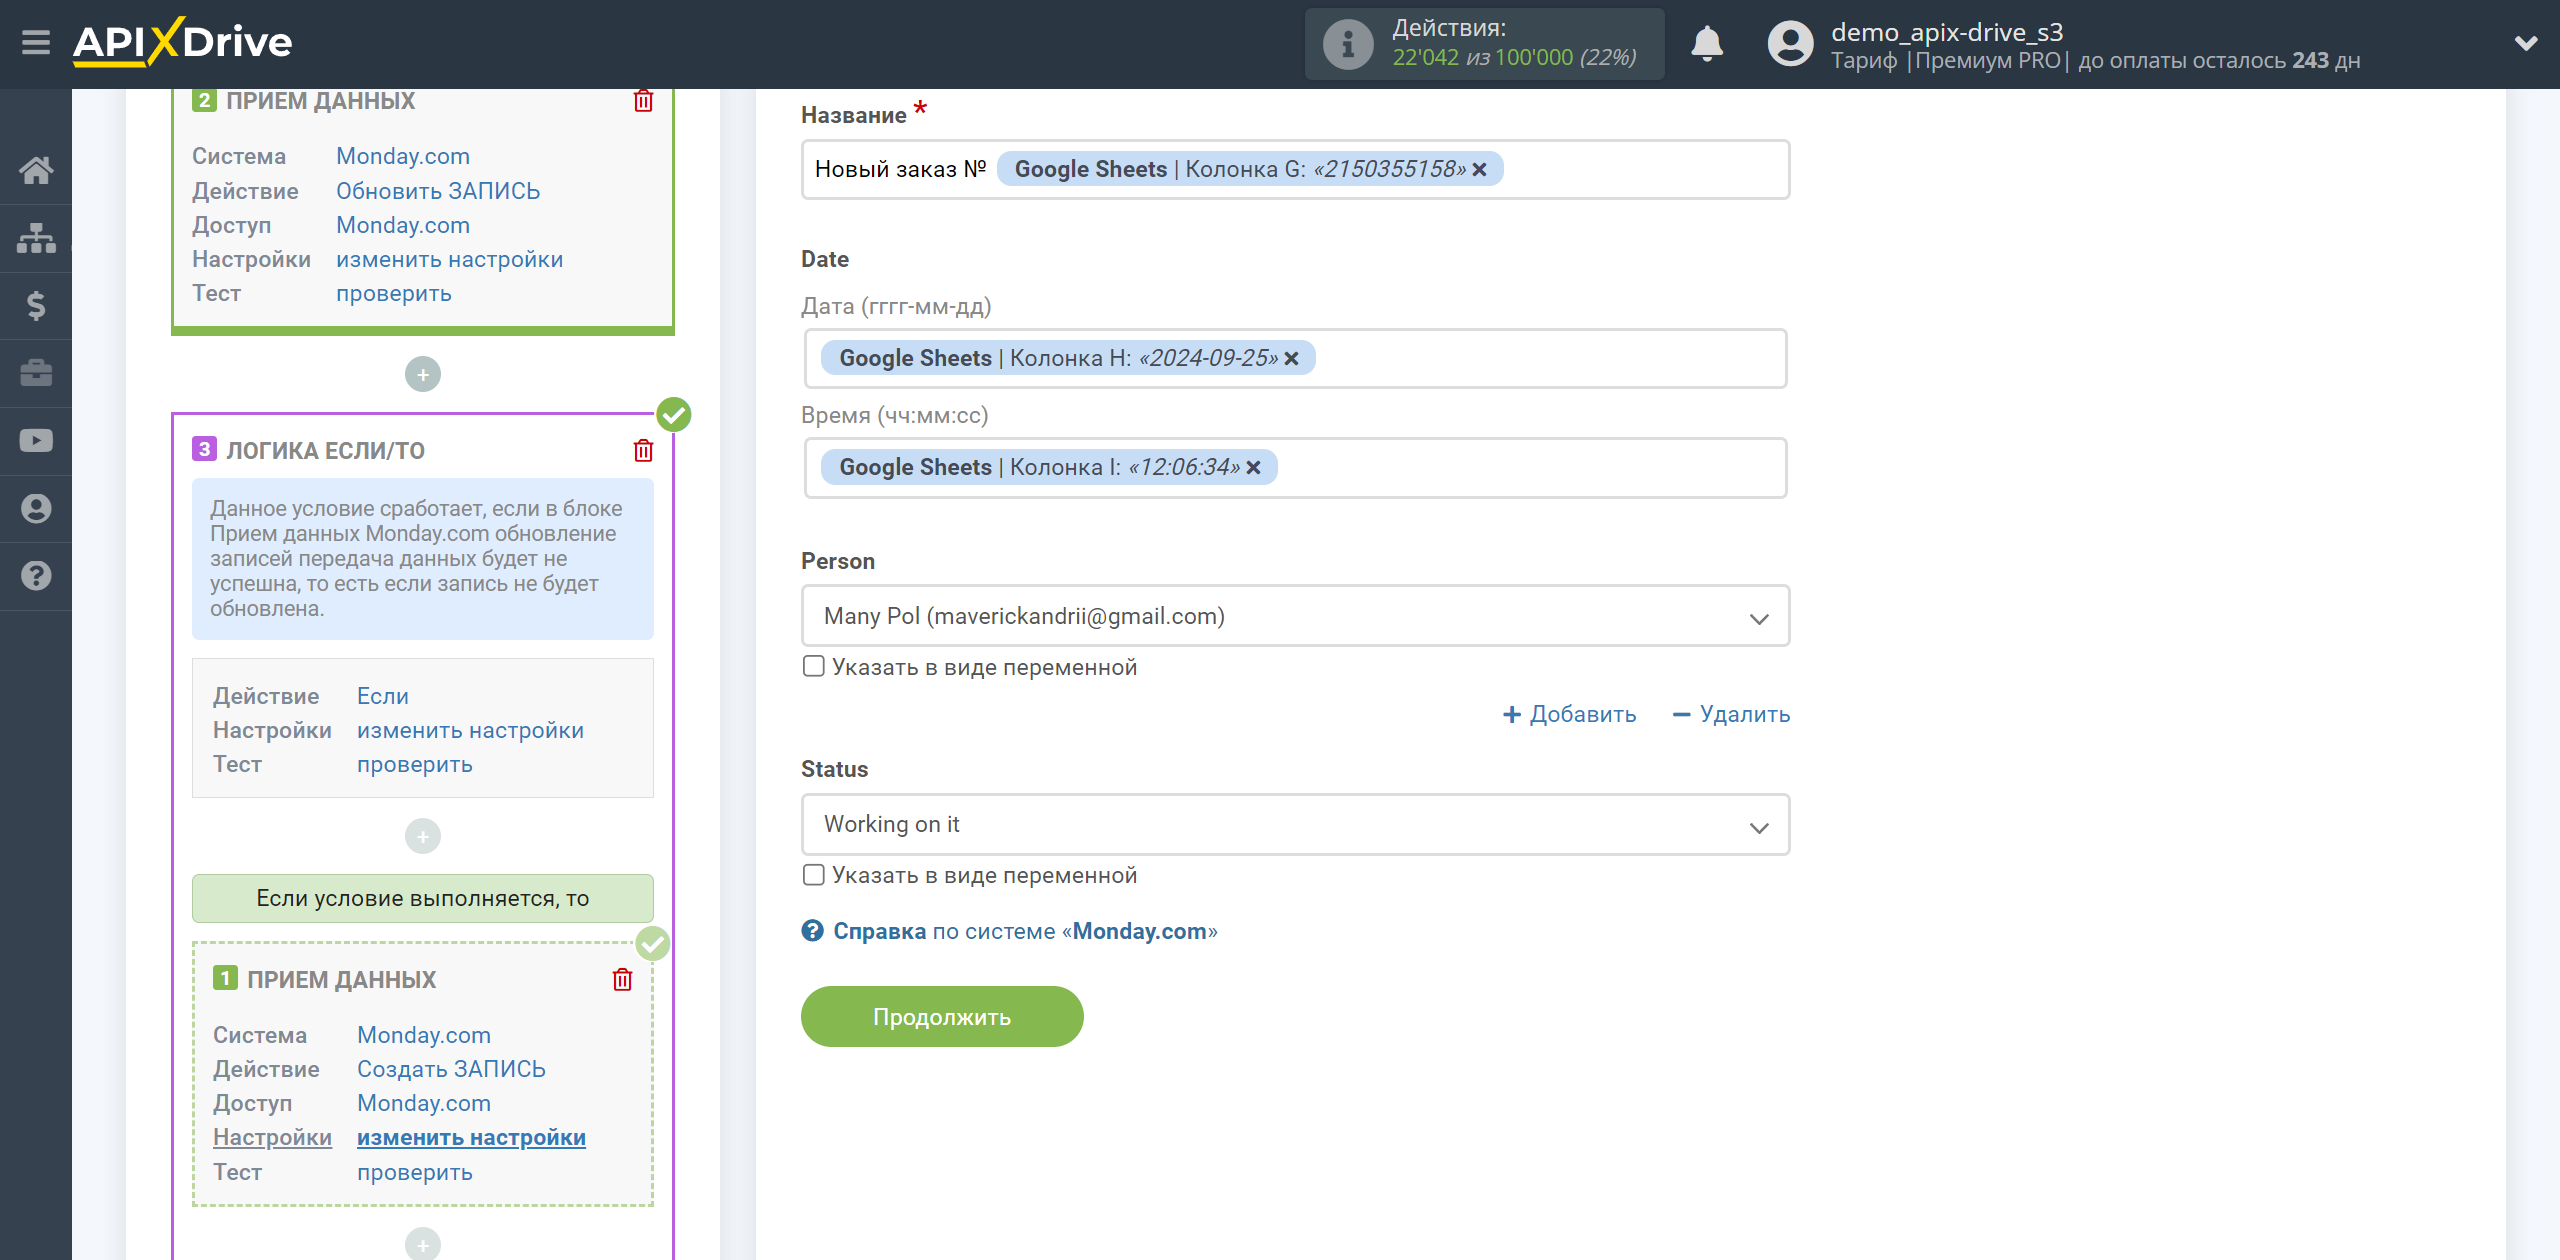This screenshot has width=2560, height=1260.
Task: Click 'проверить' in nested block 1
Action: [414, 1172]
